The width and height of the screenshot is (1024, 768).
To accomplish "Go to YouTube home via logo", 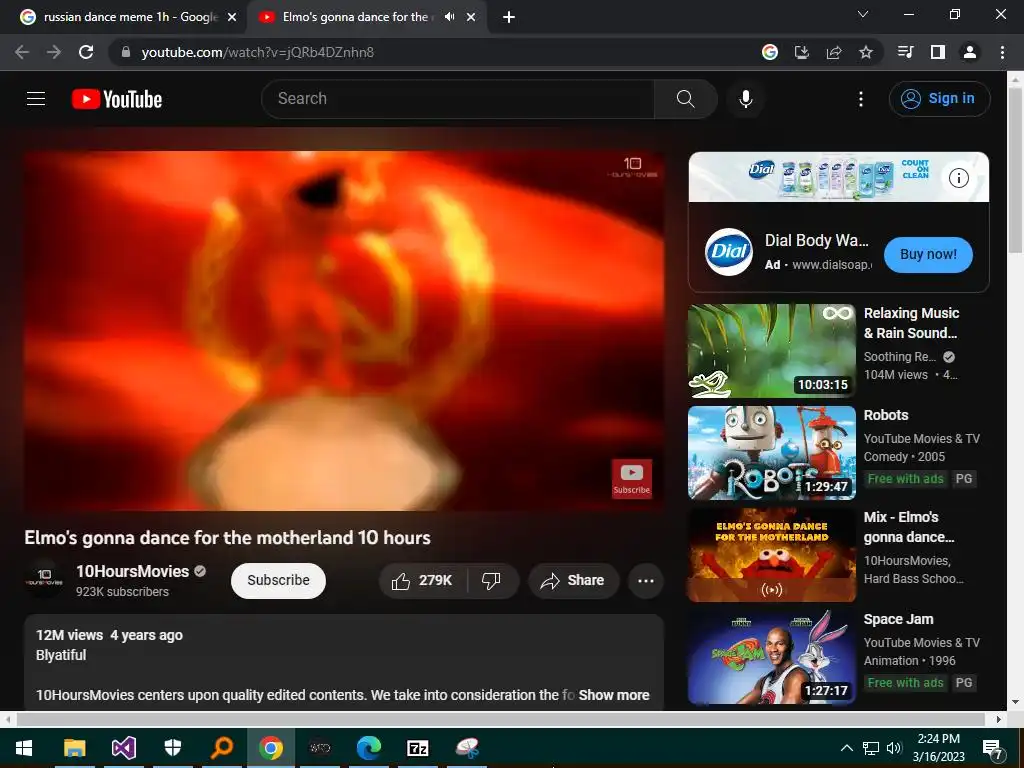I will point(117,99).
